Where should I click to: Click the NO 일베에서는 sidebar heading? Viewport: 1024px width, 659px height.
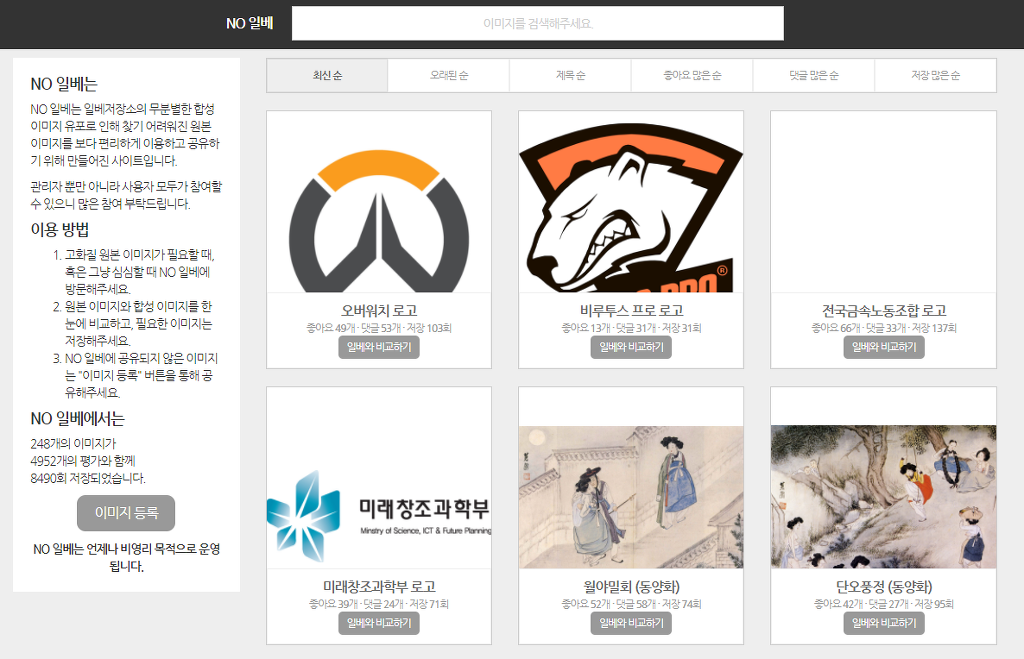[78, 419]
